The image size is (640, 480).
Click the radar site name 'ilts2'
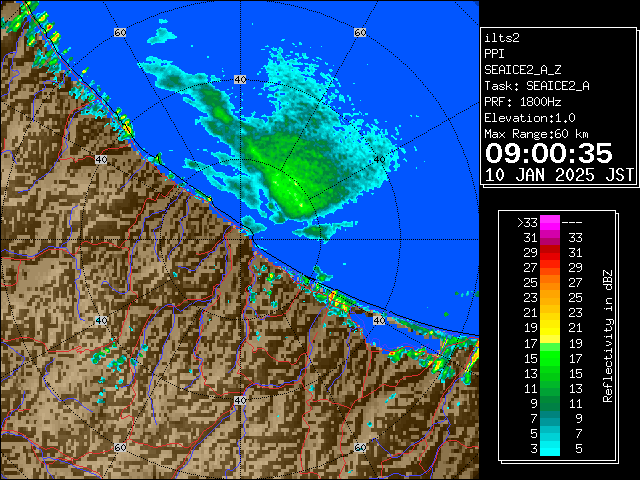[502, 38]
